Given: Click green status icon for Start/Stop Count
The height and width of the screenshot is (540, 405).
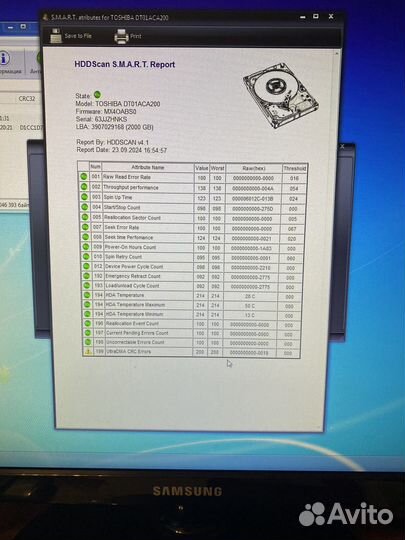Looking at the screenshot, I should (x=84, y=207).
